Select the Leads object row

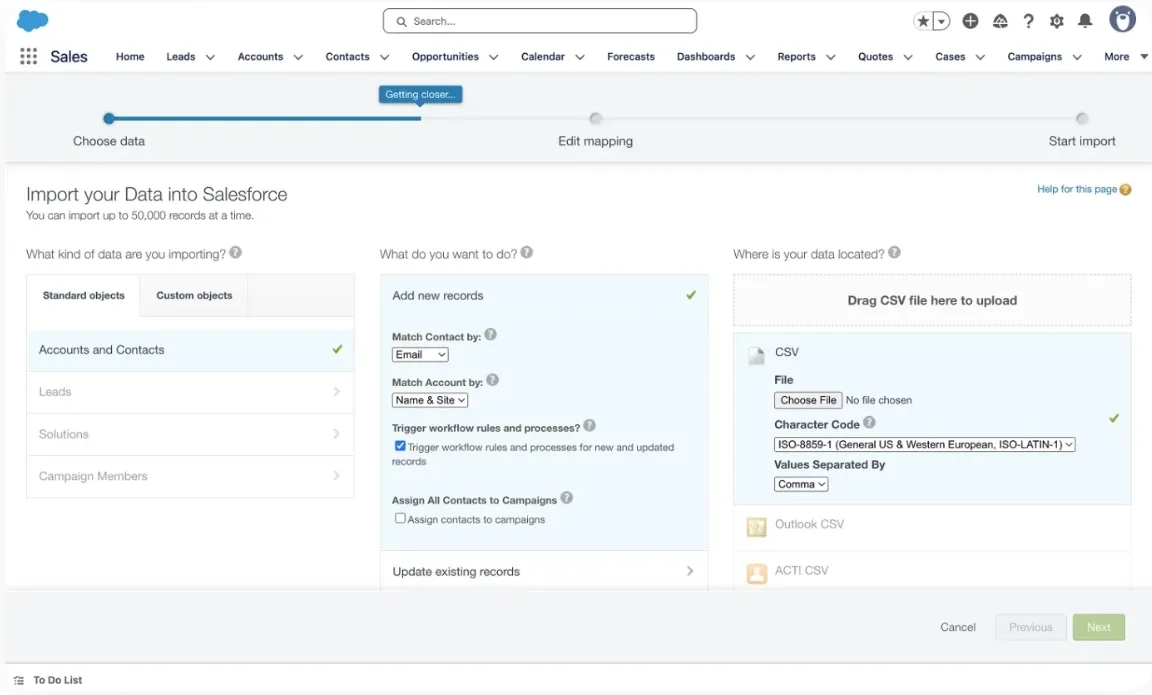[190, 392]
